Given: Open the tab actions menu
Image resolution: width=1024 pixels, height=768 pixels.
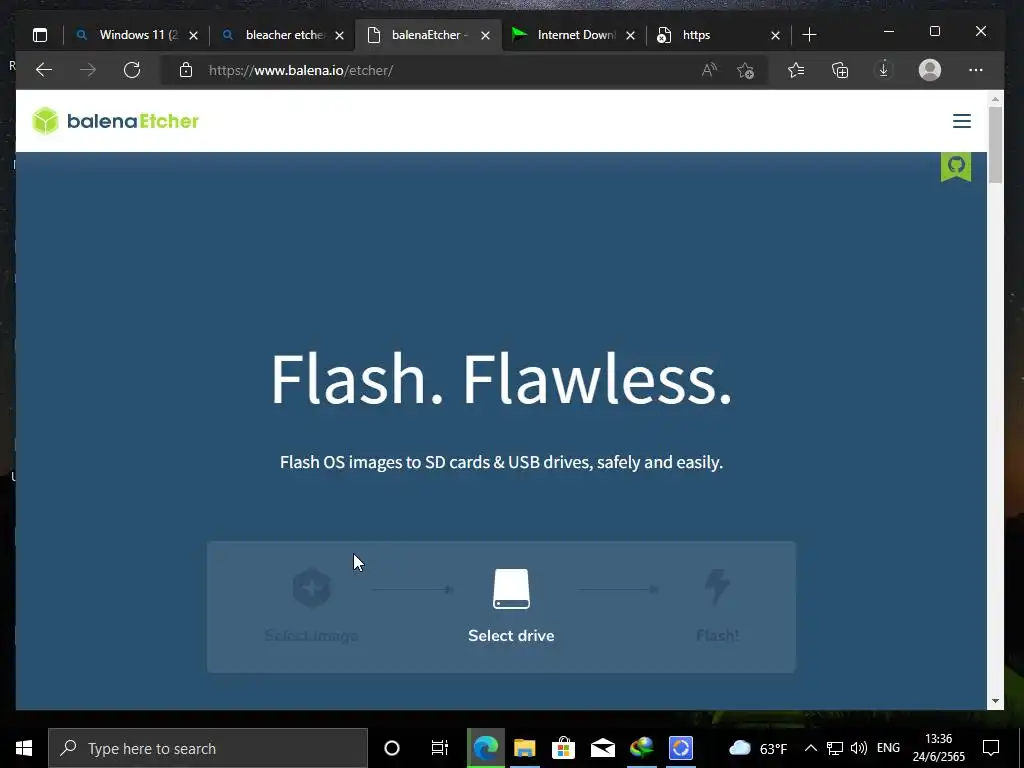Looking at the screenshot, I should click(x=40, y=35).
